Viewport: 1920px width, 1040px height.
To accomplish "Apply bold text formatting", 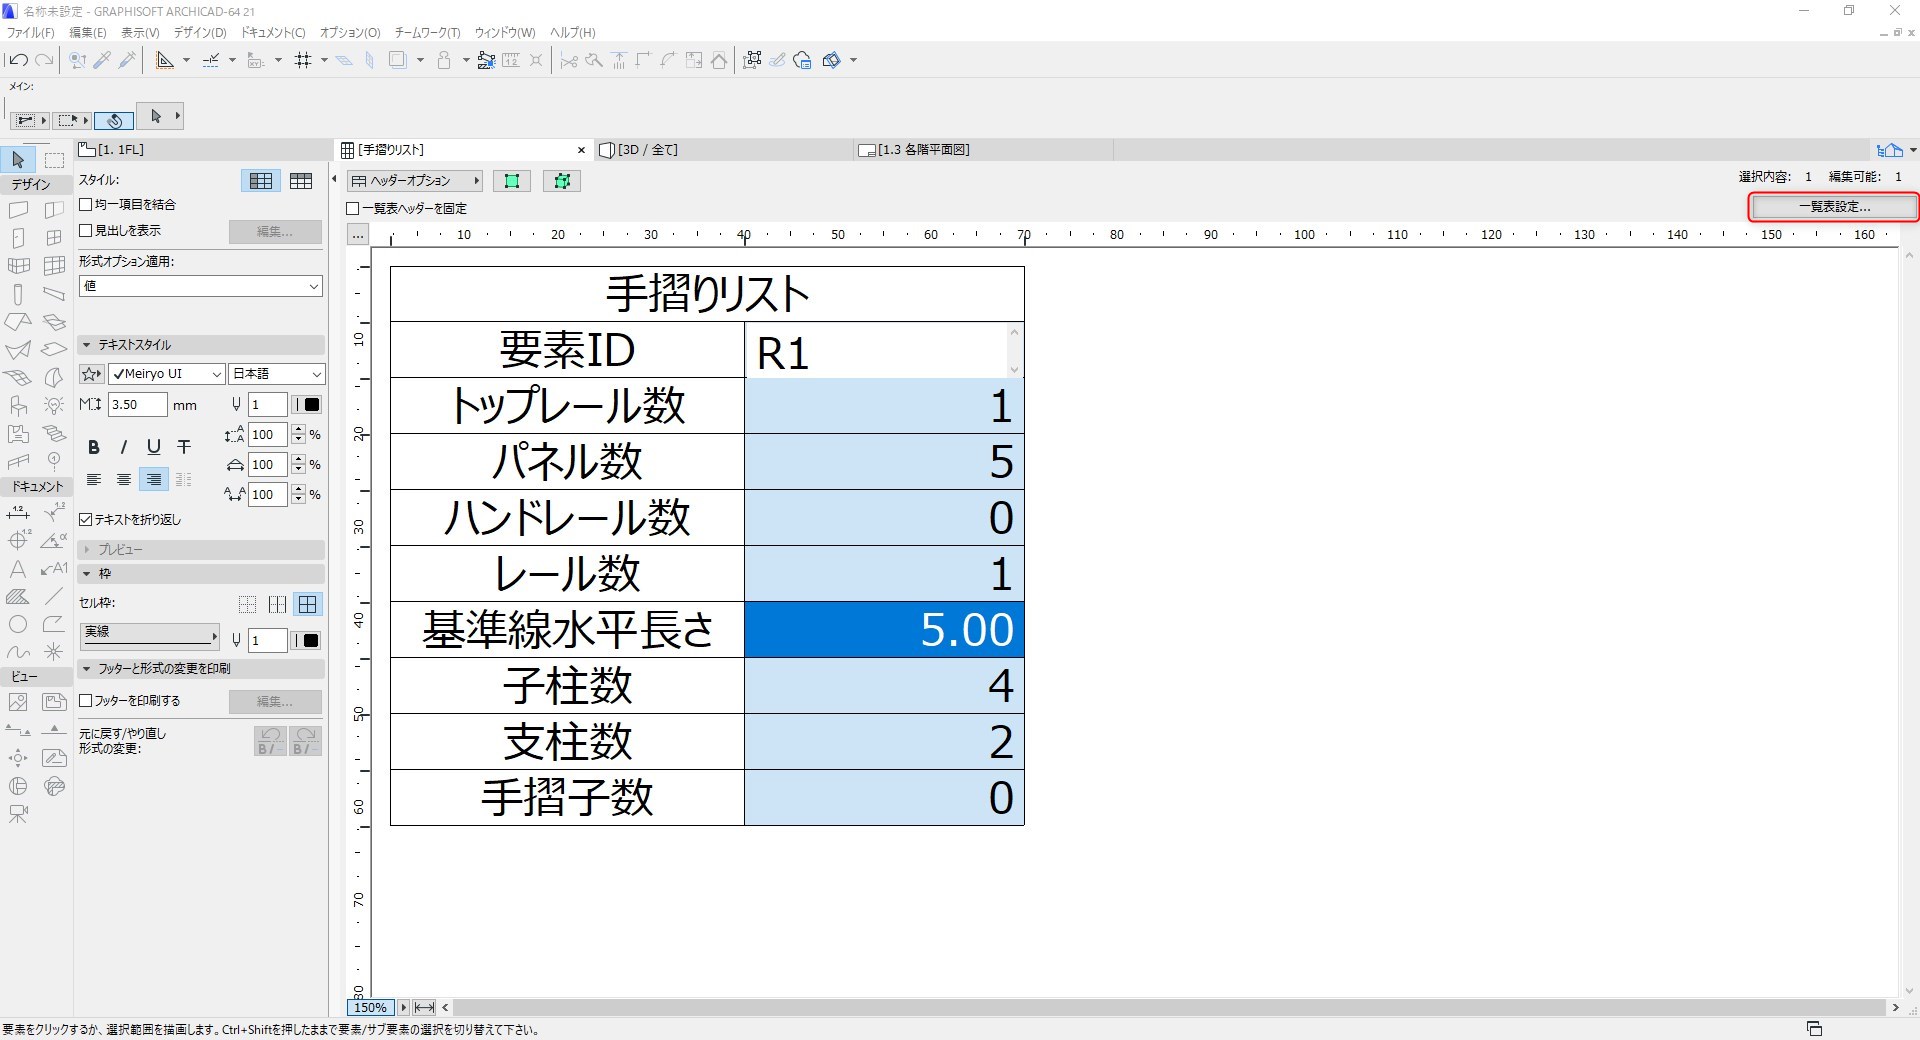I will click(94, 447).
